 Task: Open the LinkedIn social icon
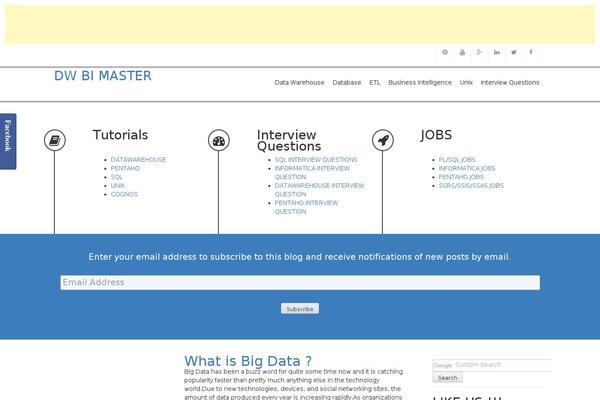[x=496, y=52]
